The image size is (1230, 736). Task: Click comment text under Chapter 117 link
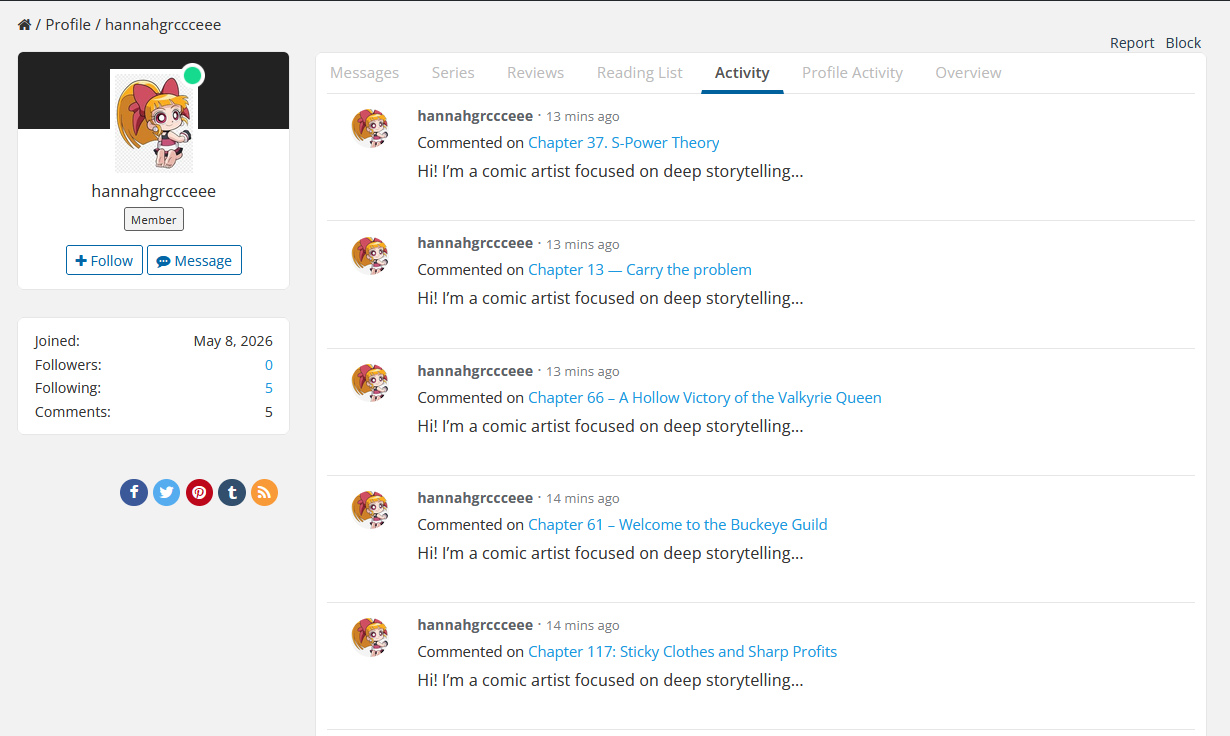click(610, 680)
